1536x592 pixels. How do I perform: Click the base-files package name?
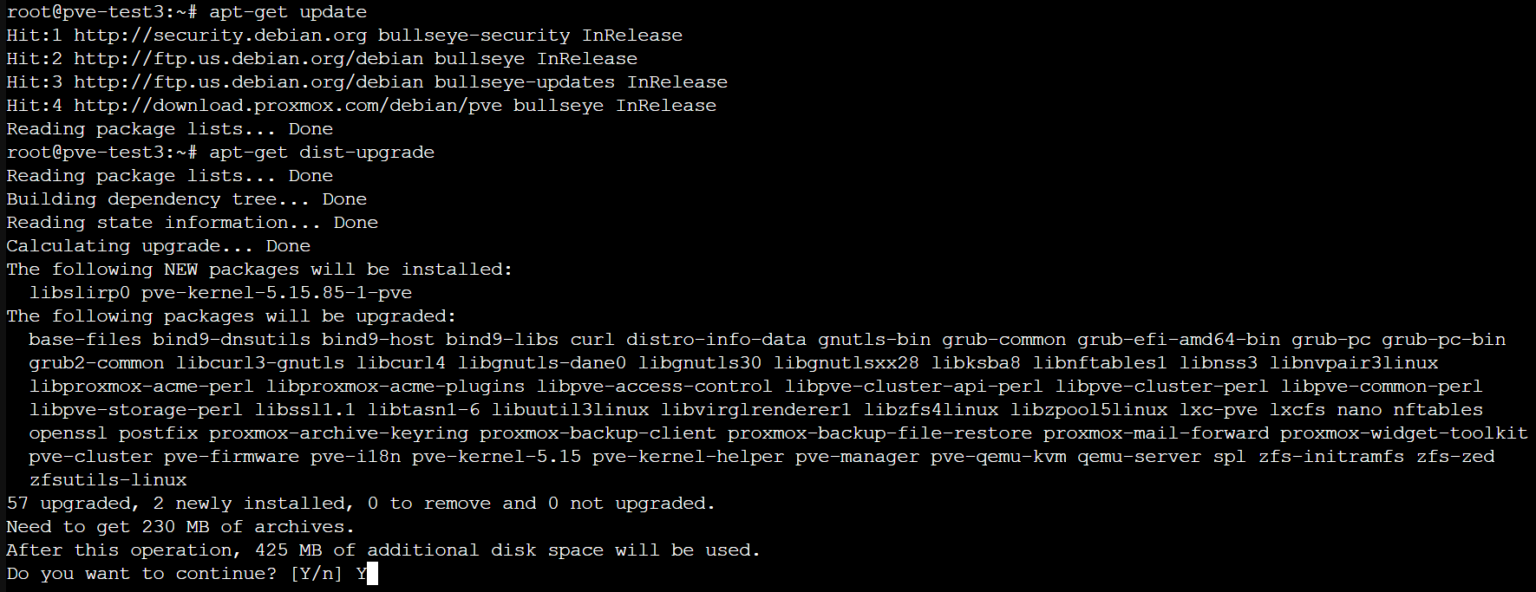pos(84,340)
